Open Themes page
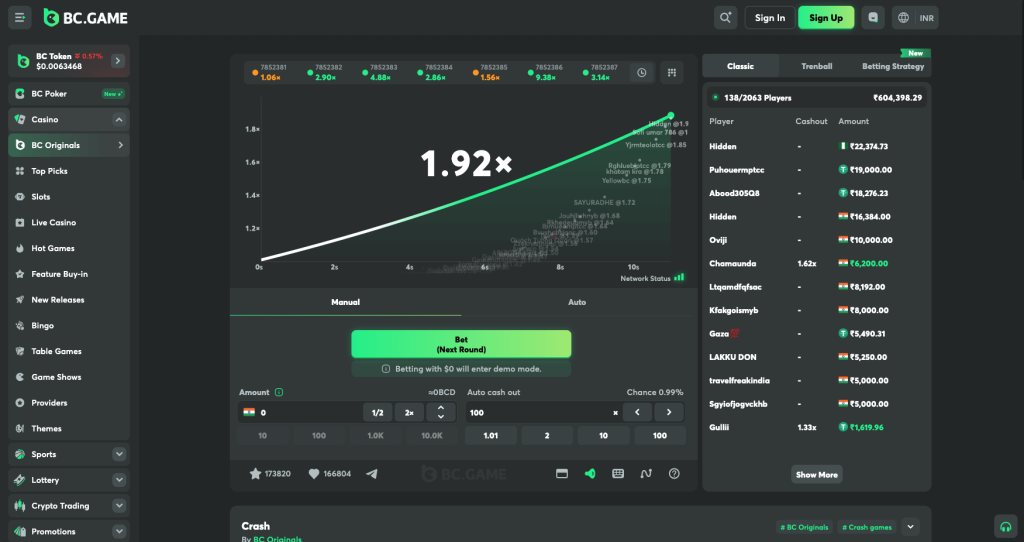The image size is (1024, 542). coord(69,428)
